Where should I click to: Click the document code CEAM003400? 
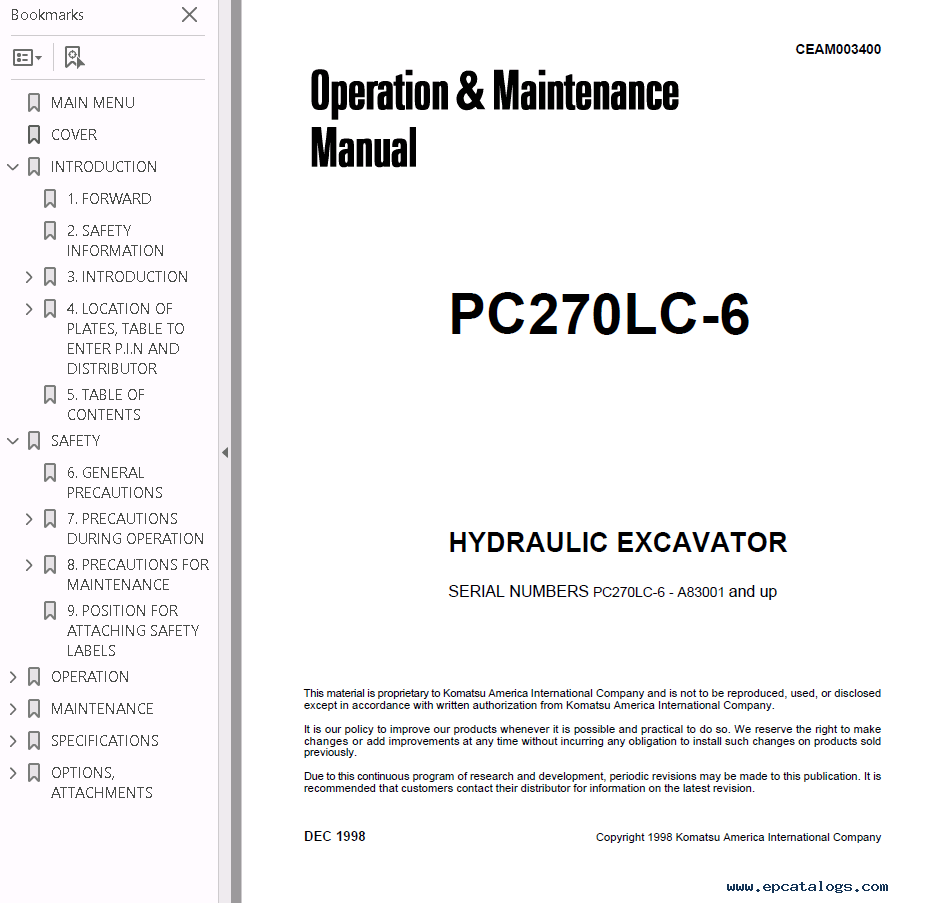tap(838, 49)
